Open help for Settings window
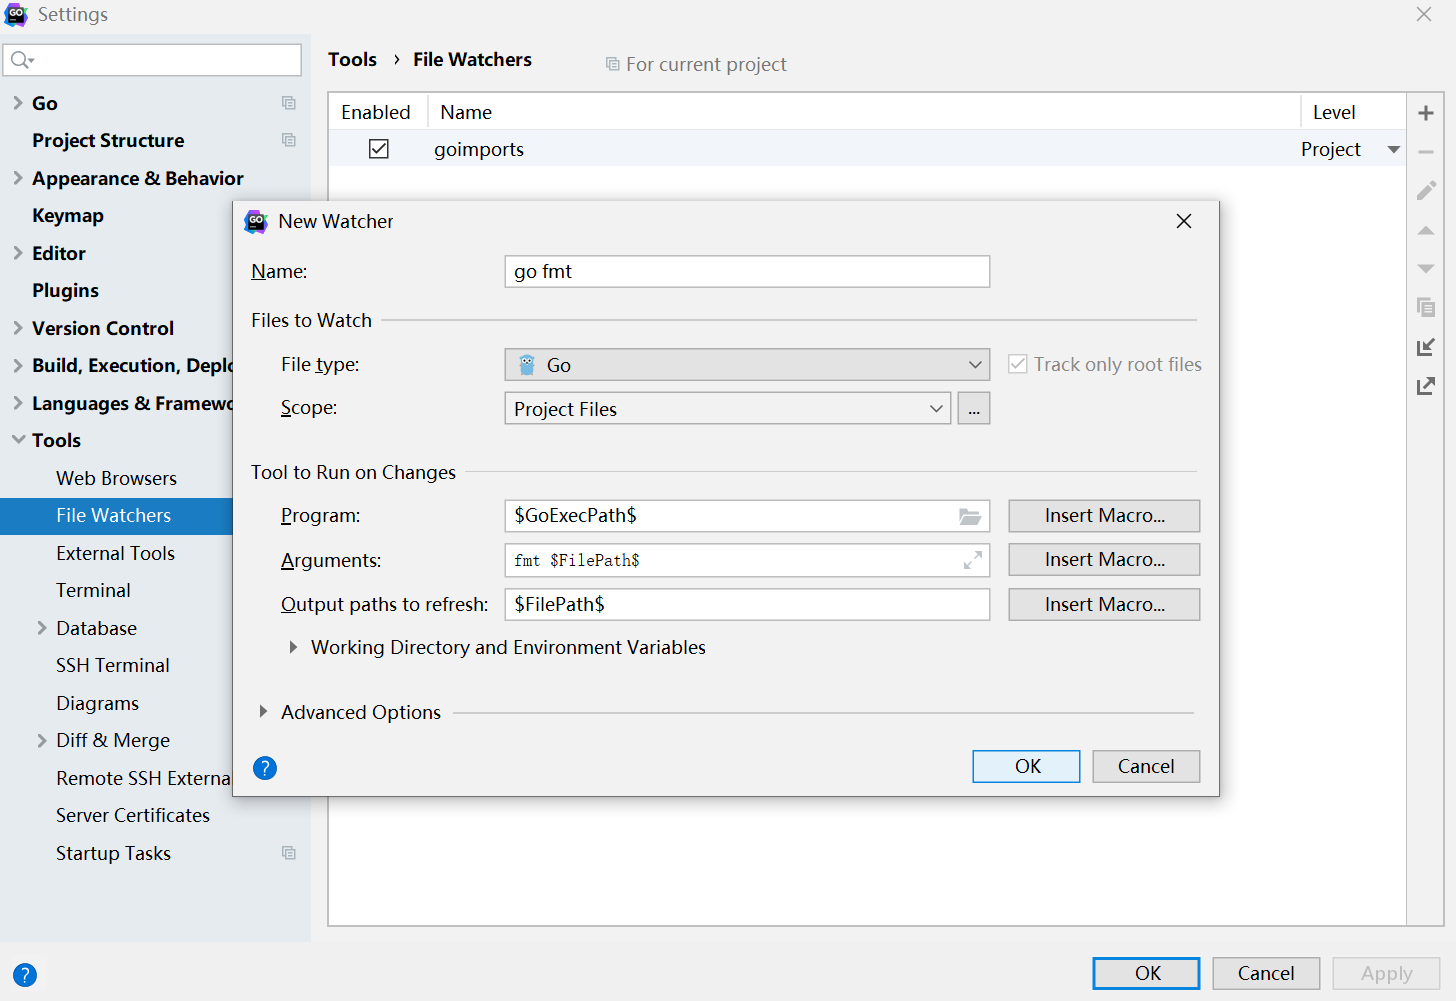The image size is (1456, 1001). (25, 975)
